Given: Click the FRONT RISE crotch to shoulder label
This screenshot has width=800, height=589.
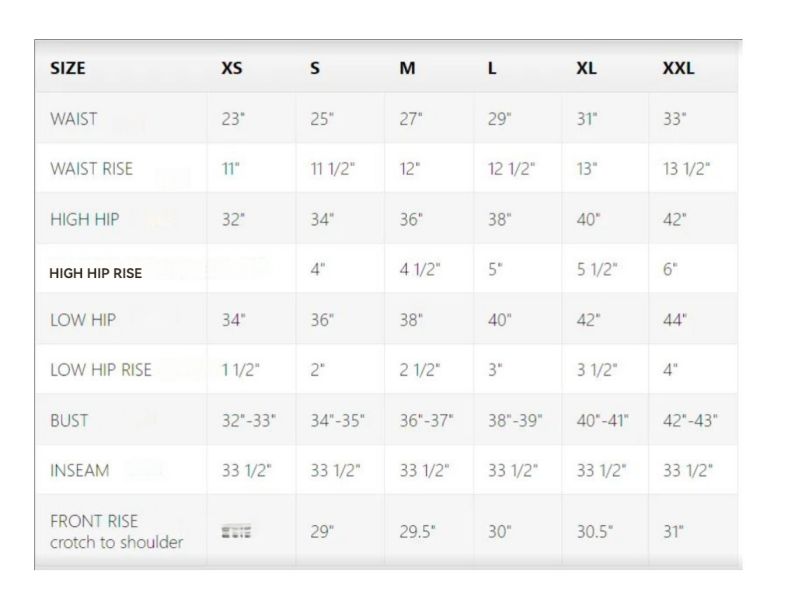Looking at the screenshot, I should [116, 531].
